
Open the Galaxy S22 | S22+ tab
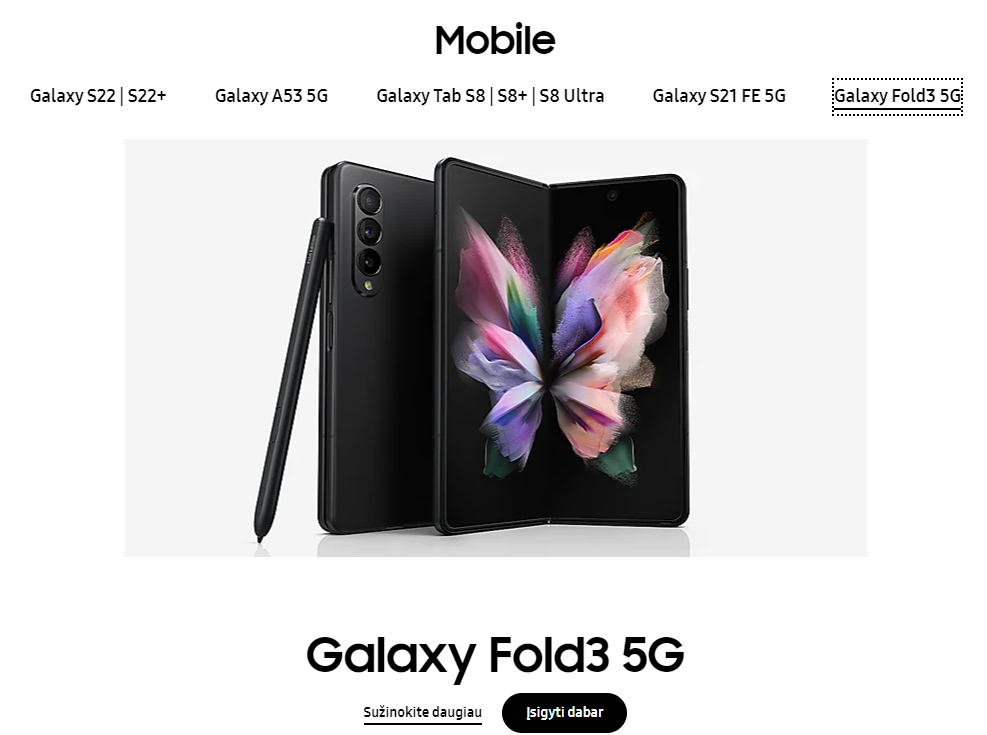(98, 96)
